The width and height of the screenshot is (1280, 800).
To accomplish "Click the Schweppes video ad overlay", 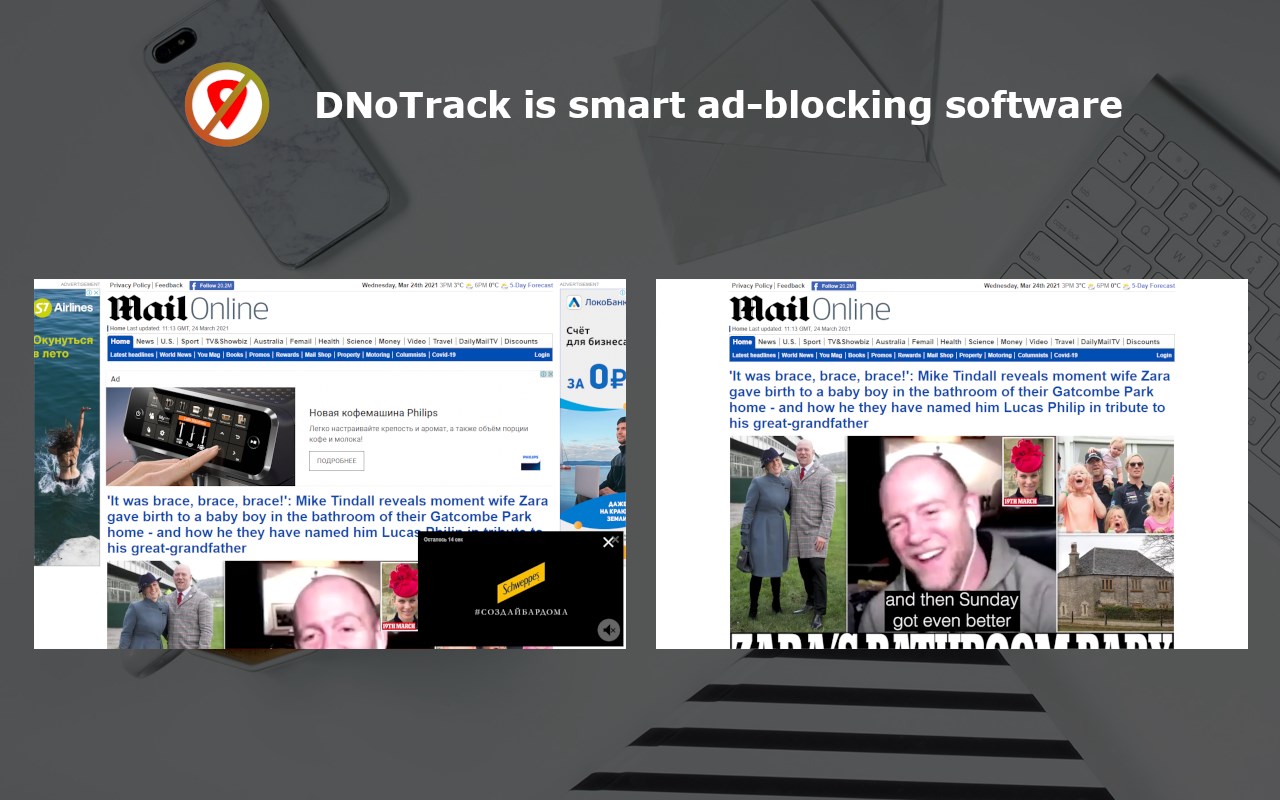I will click(x=520, y=589).
